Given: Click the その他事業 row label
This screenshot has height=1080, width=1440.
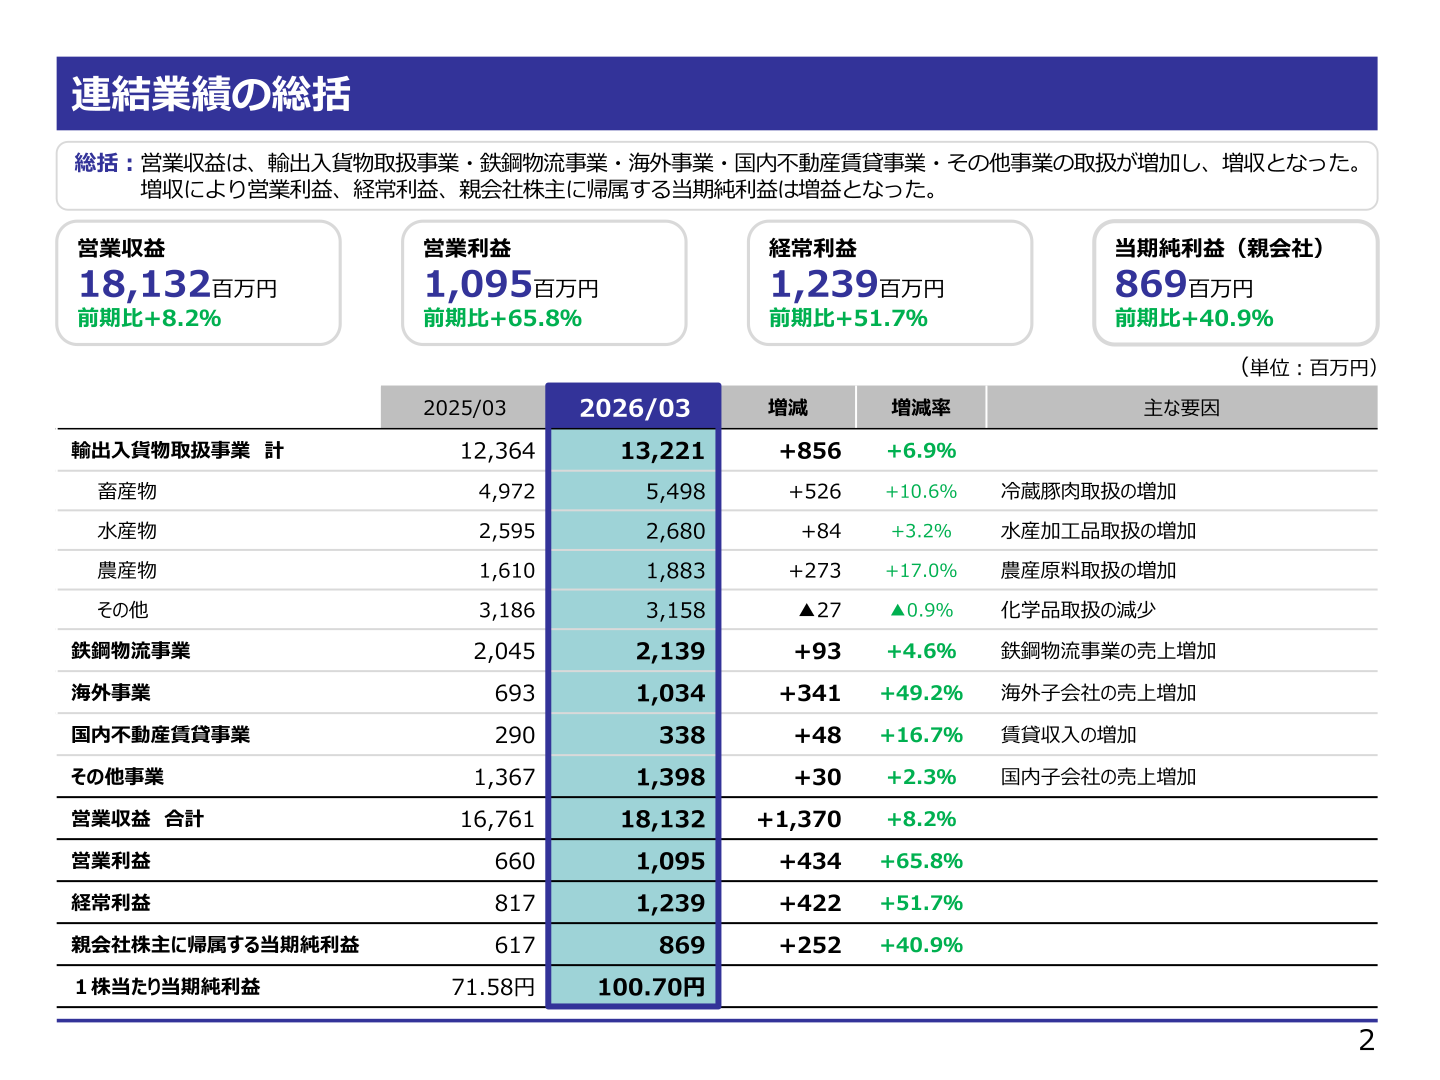Looking at the screenshot, I should click(117, 777).
